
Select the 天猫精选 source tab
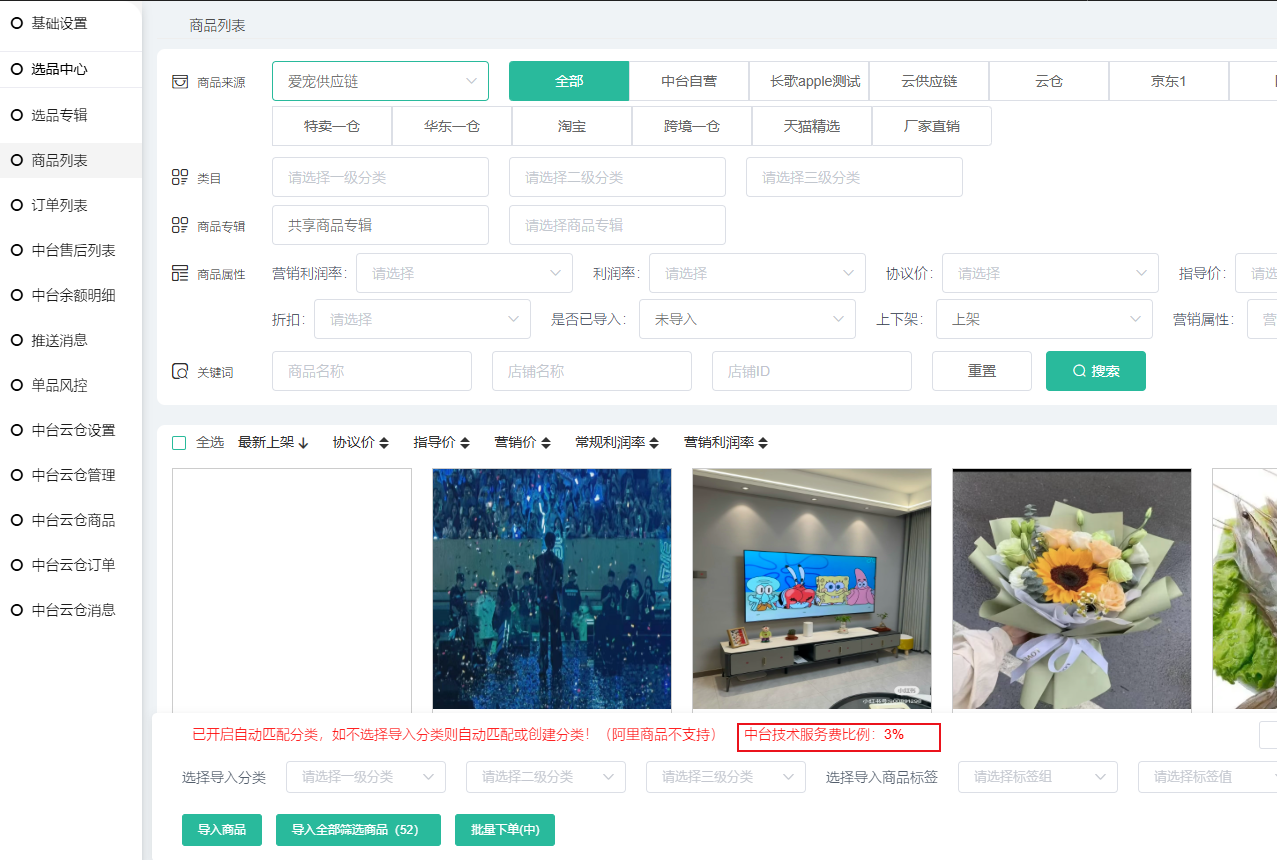pos(811,126)
